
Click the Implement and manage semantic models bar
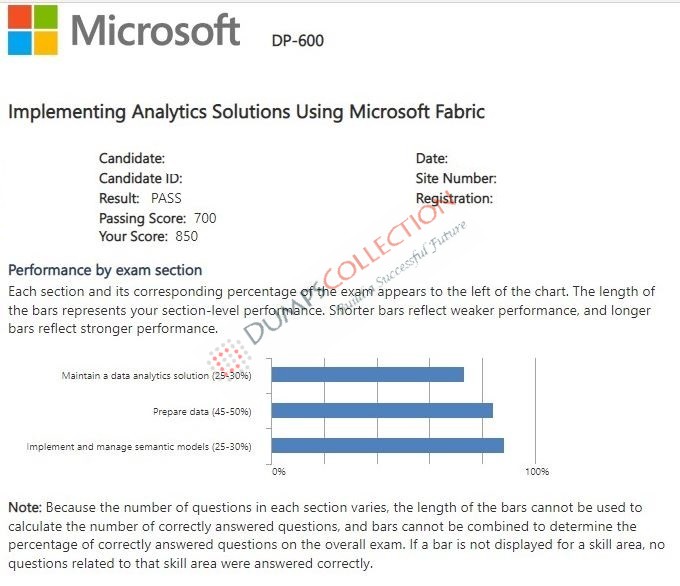(388, 445)
